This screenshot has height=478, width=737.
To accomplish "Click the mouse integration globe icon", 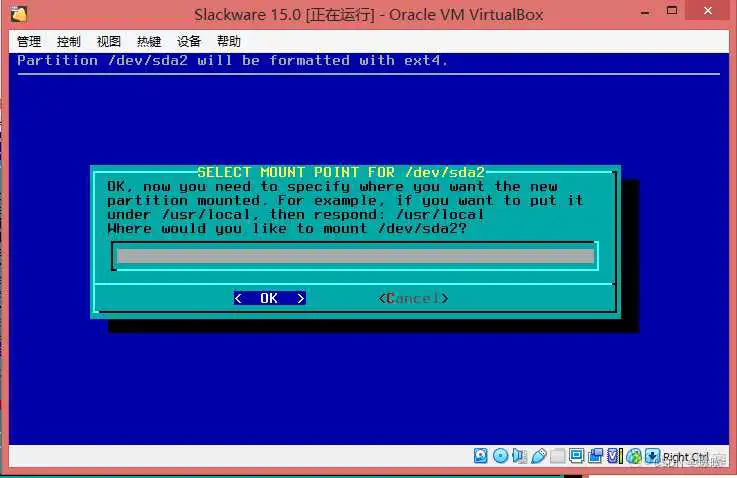I will 633,457.
